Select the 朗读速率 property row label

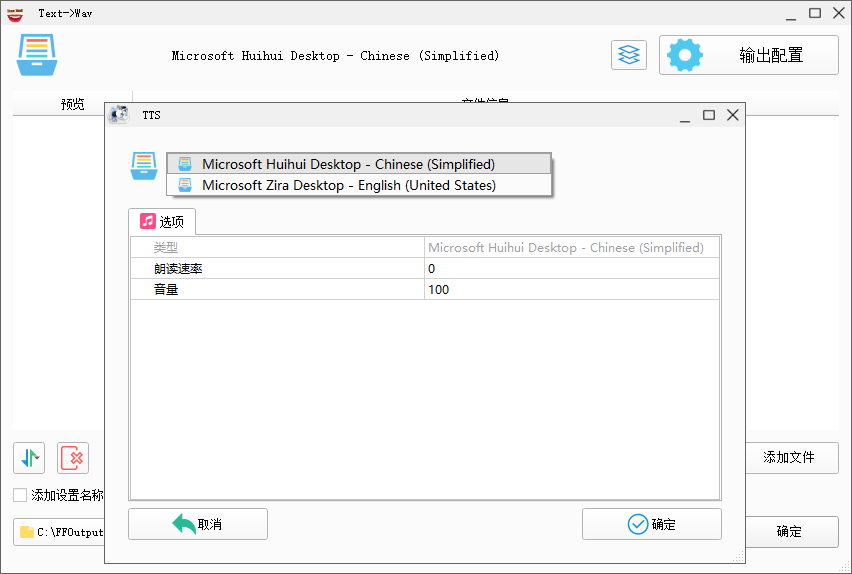pyautogui.click(x=178, y=269)
